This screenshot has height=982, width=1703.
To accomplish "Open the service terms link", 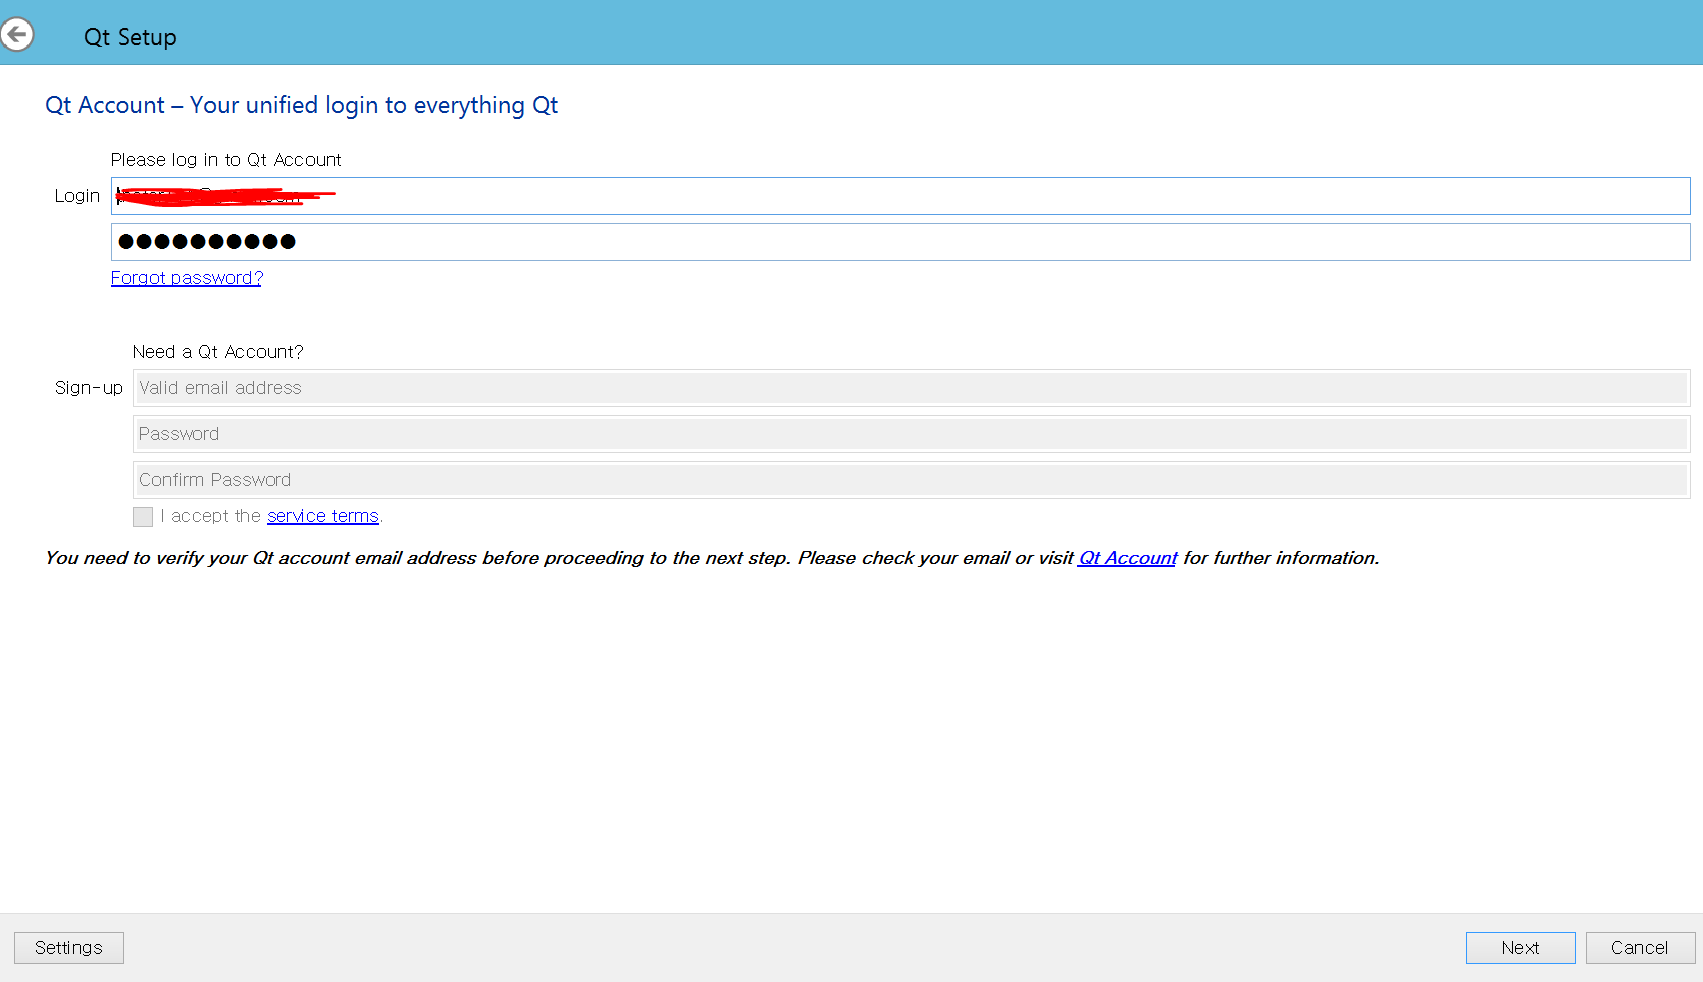I will tap(323, 516).
